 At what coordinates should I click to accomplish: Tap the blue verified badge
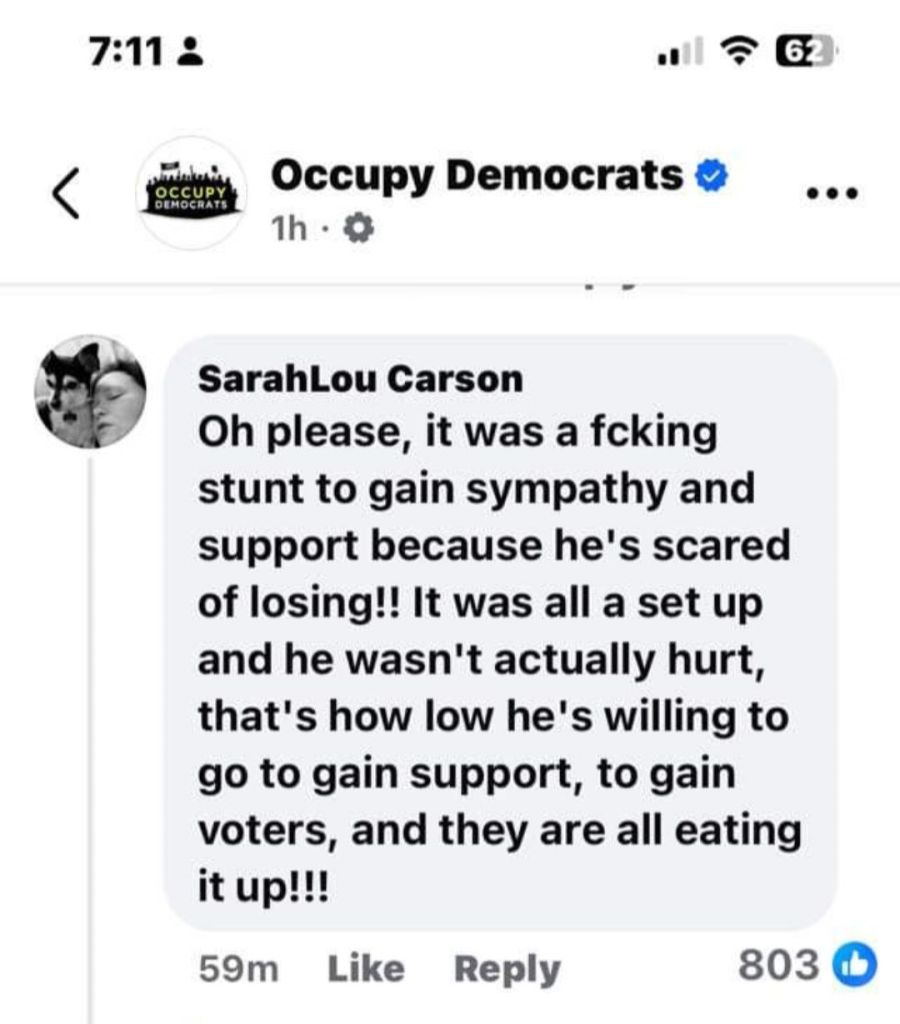pos(711,177)
